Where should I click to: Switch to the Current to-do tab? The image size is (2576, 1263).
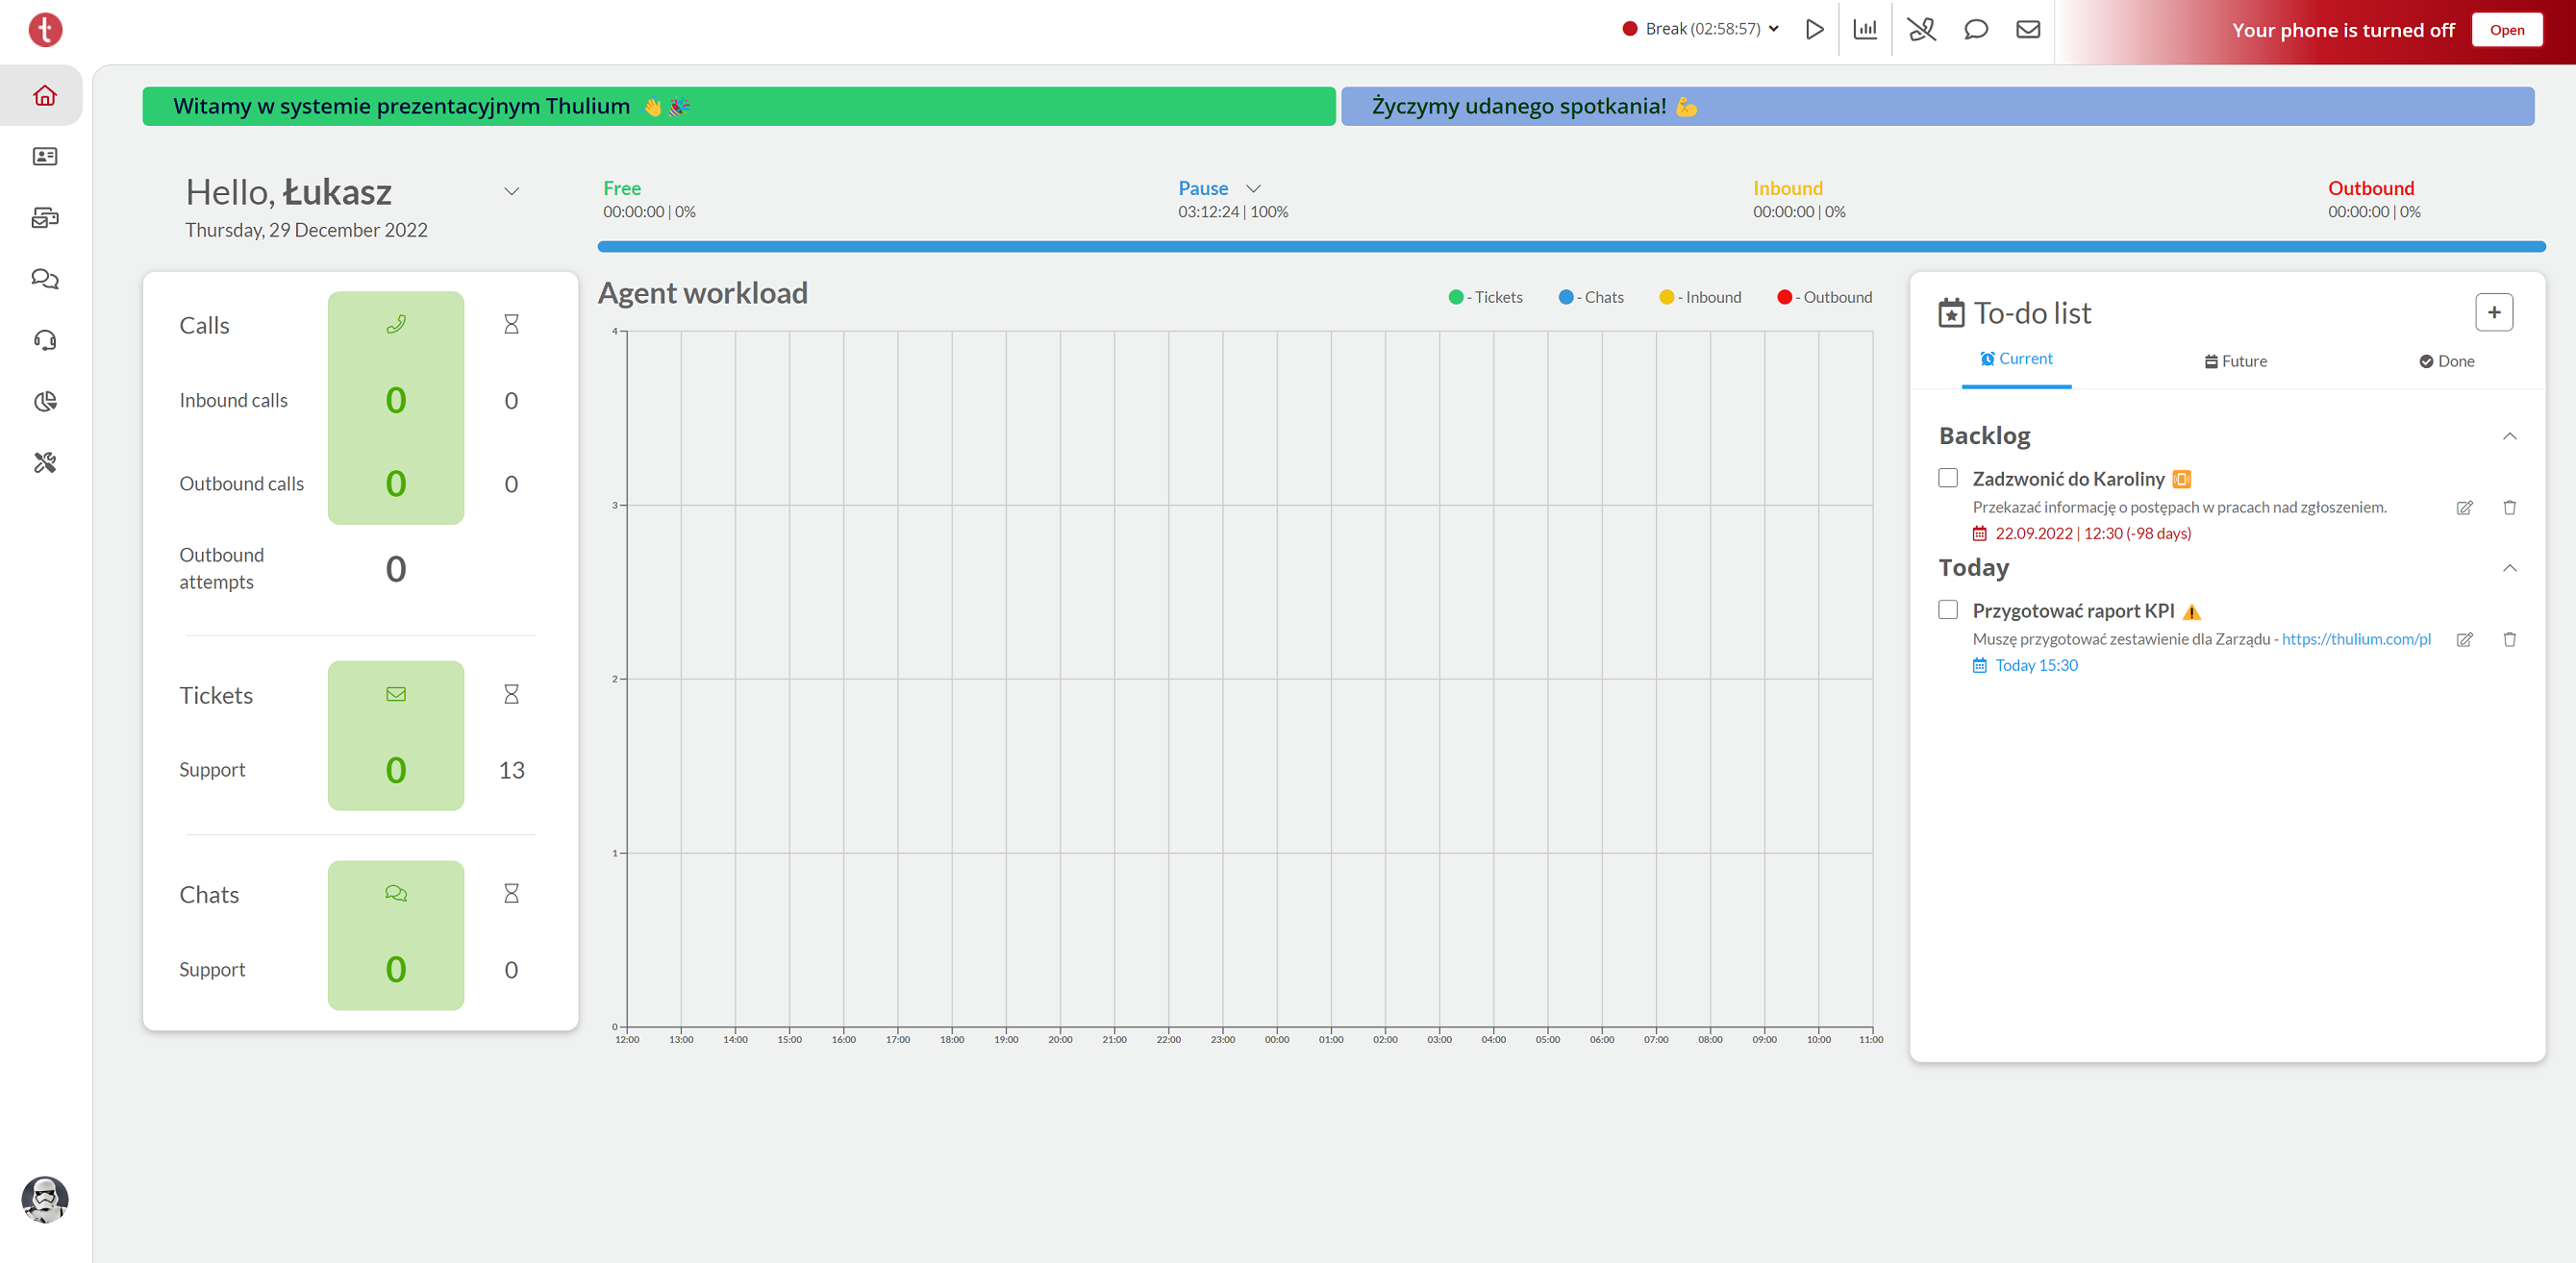pyautogui.click(x=2016, y=359)
